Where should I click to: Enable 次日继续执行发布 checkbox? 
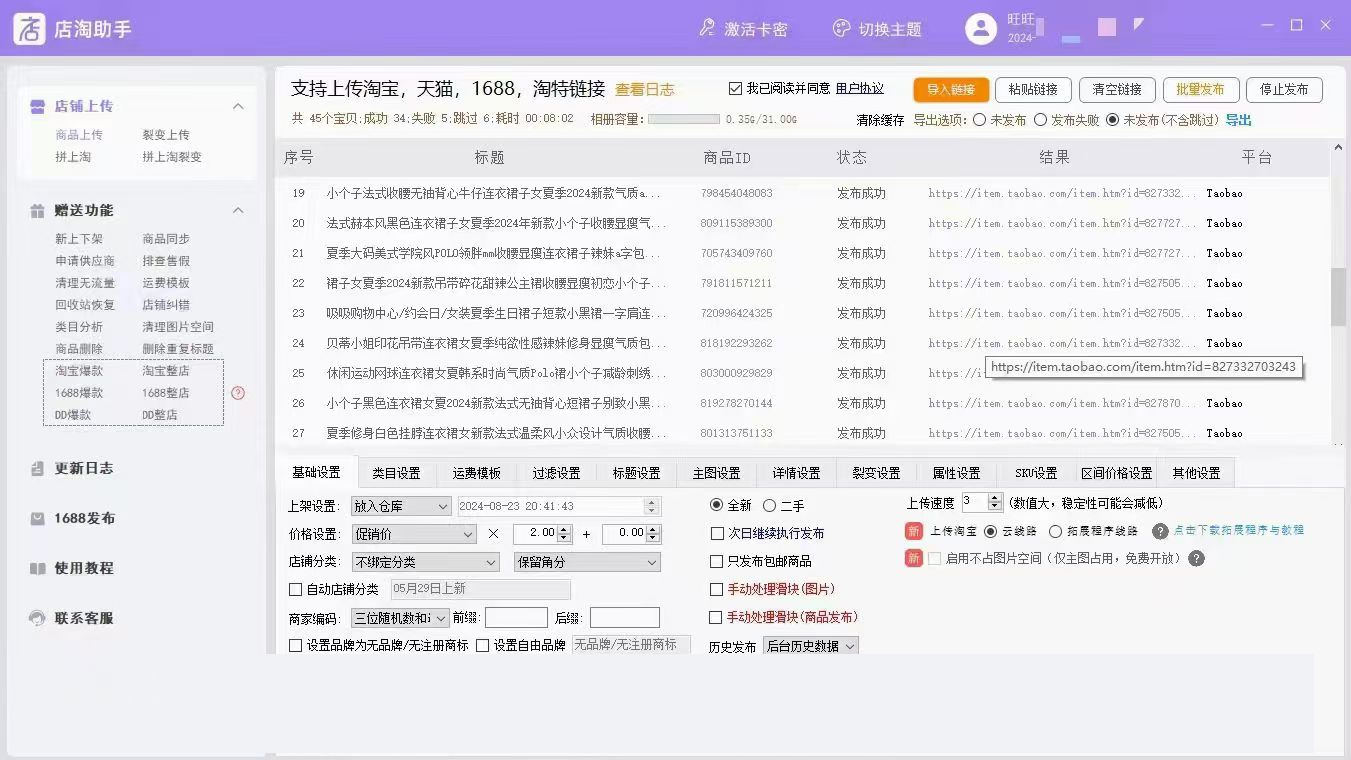pos(717,533)
